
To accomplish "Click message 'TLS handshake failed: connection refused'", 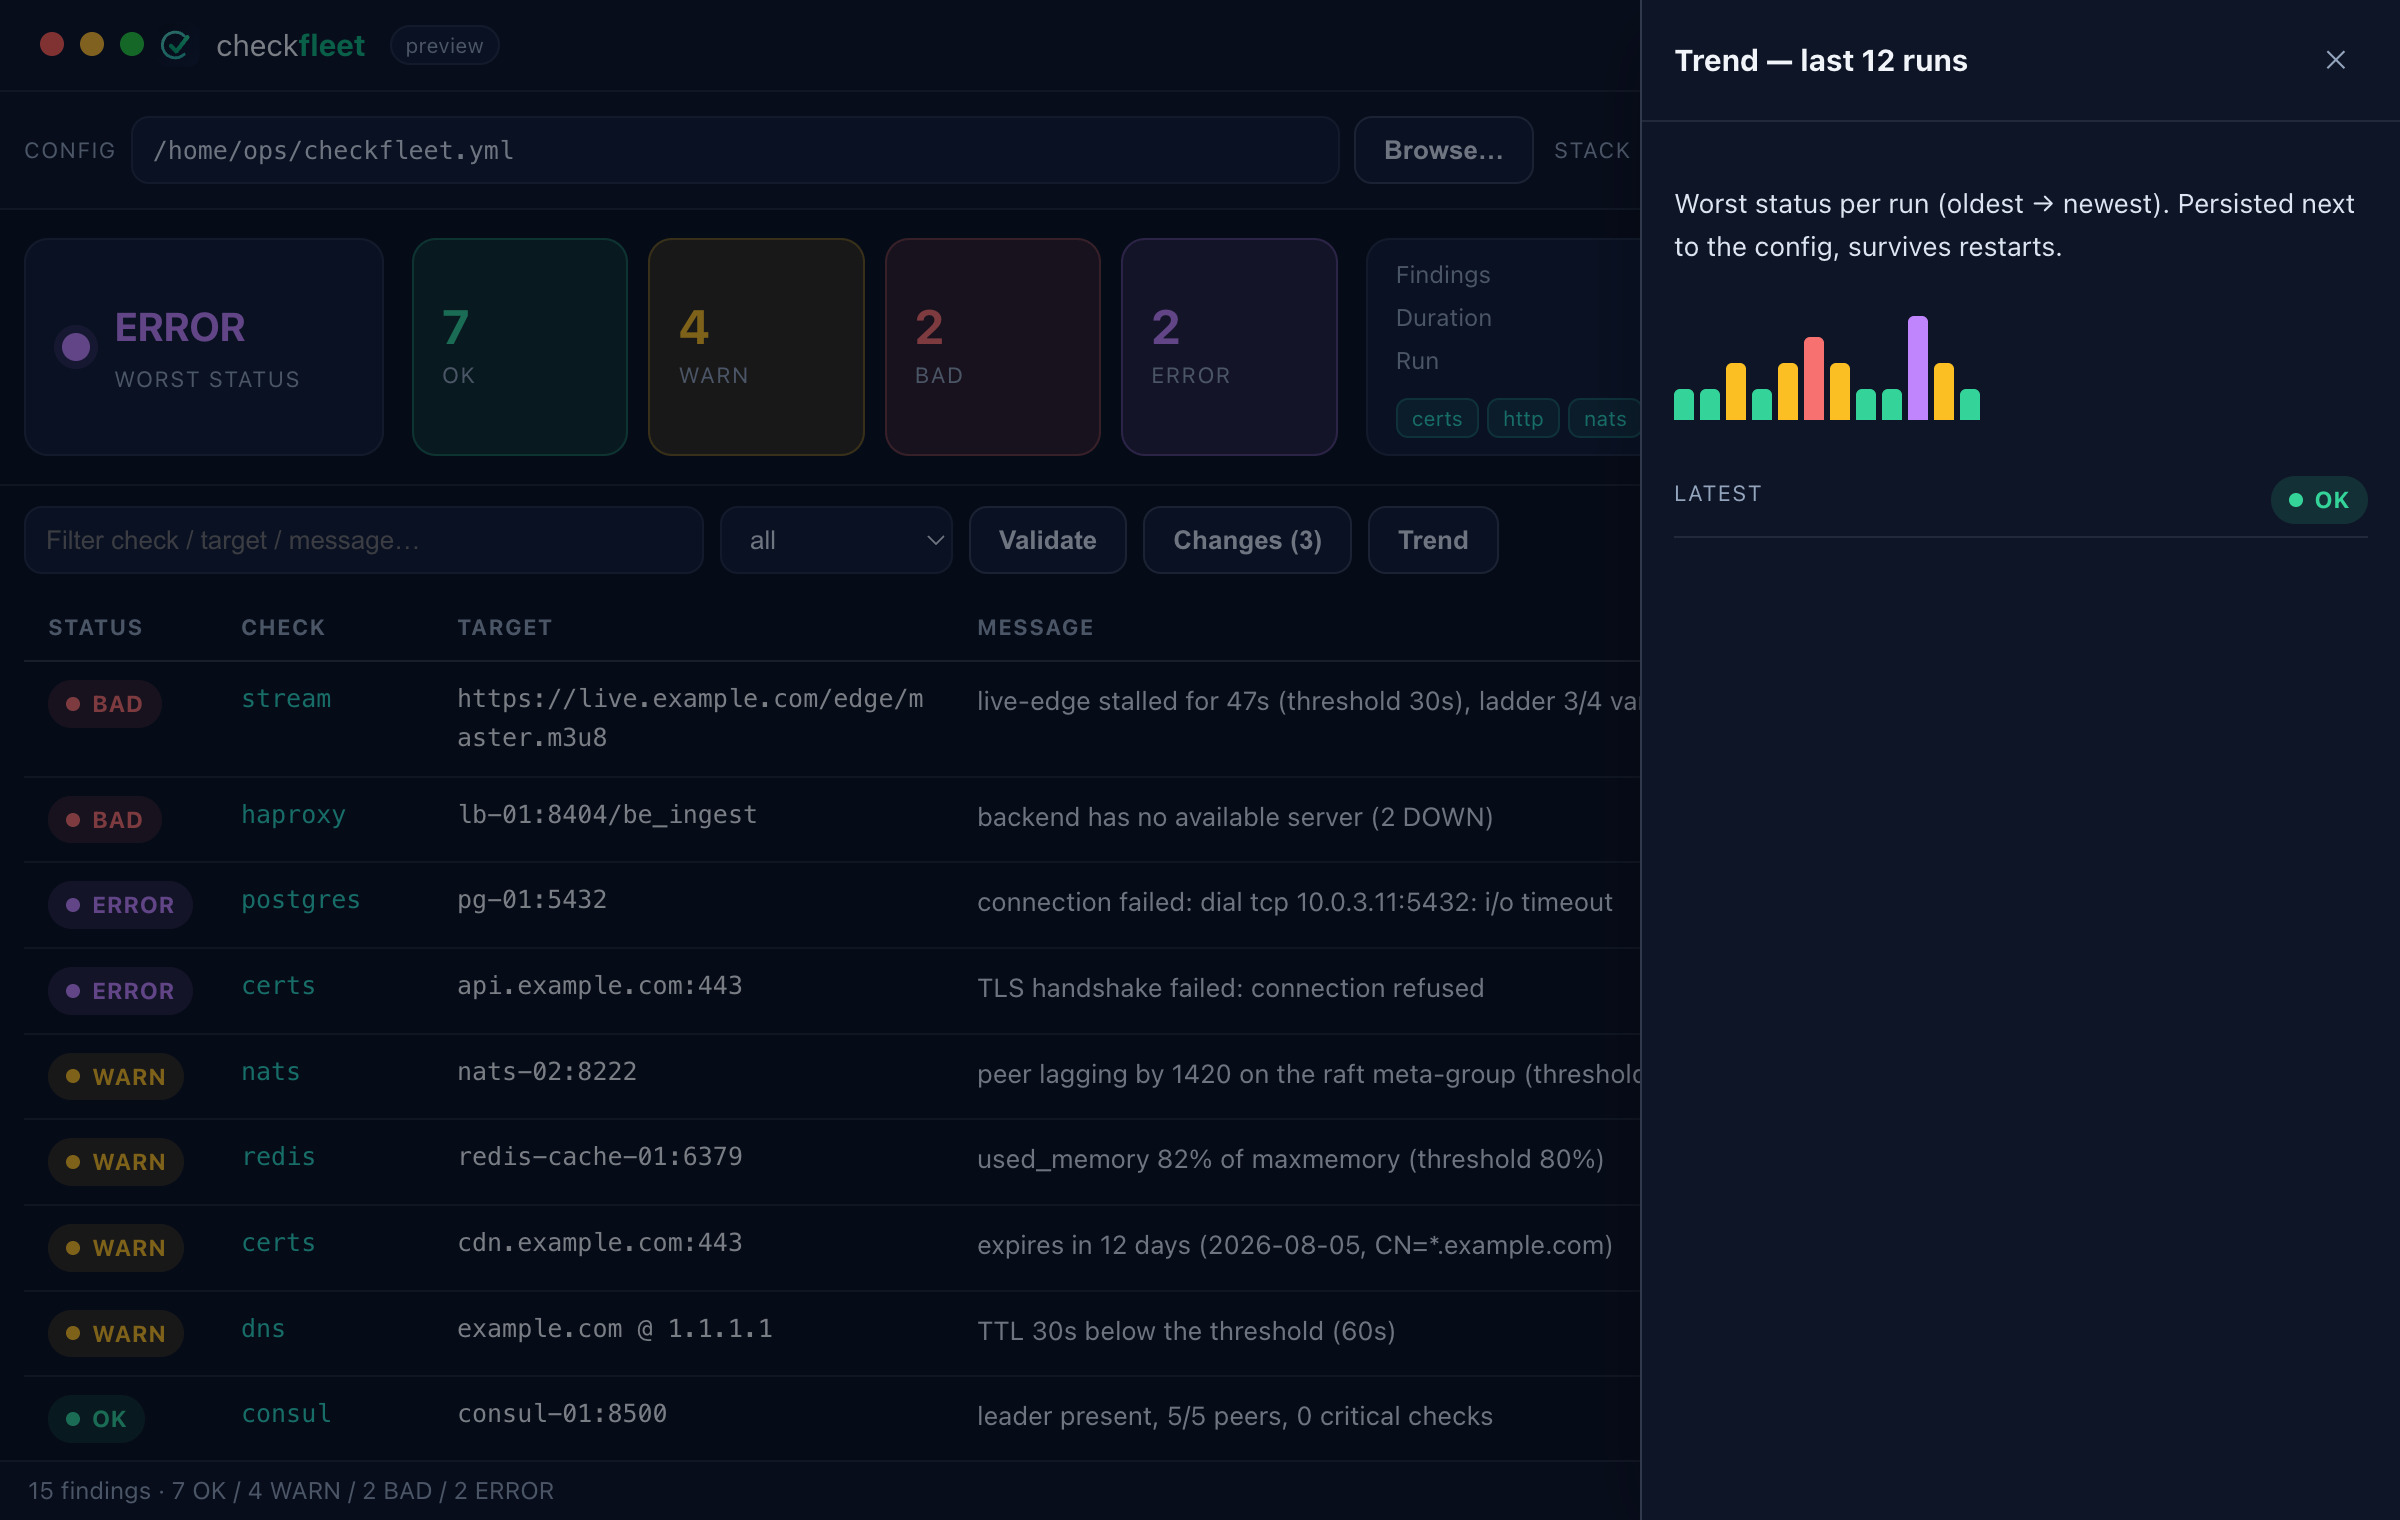I will point(1230,988).
